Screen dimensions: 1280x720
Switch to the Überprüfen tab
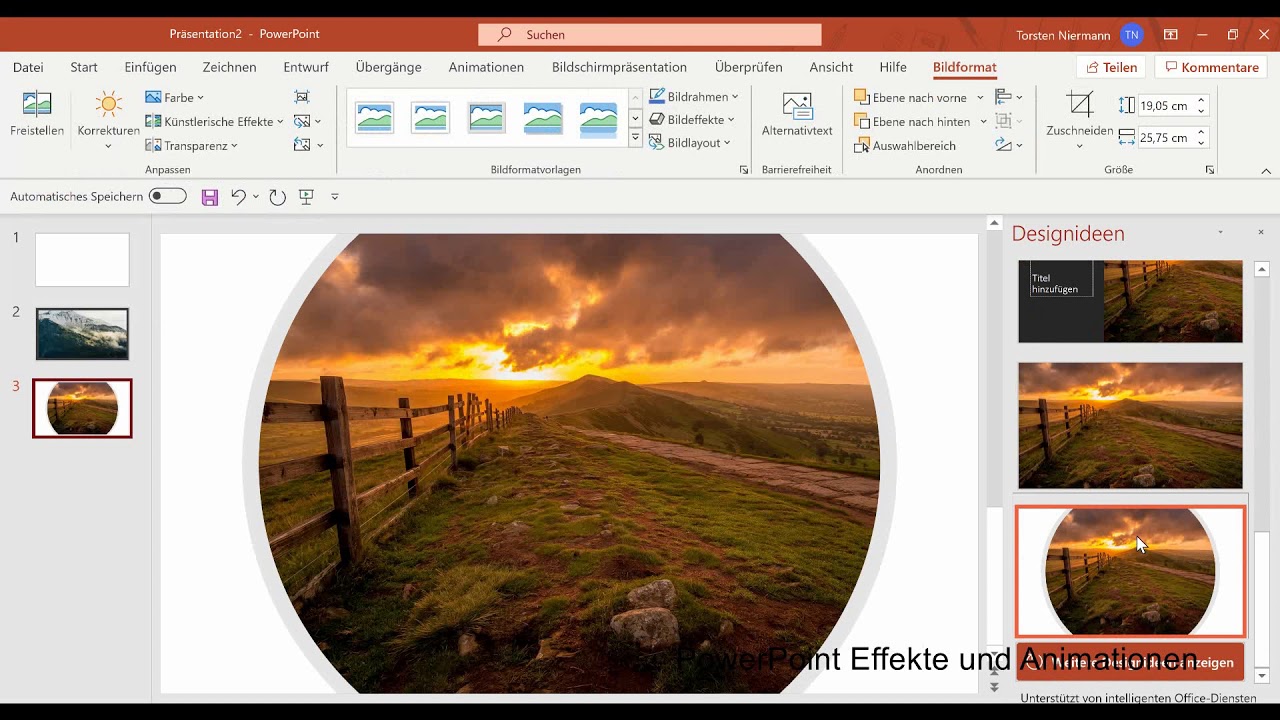click(x=748, y=67)
